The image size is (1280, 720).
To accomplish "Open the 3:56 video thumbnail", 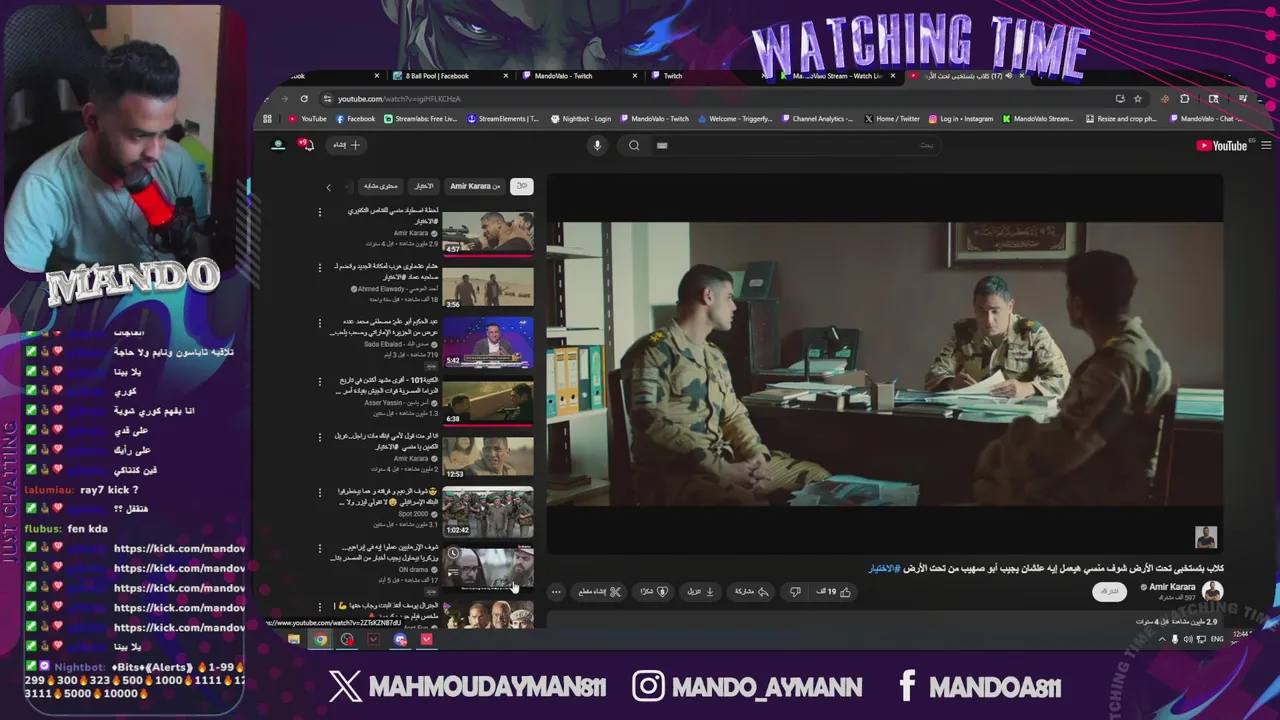I will 488,288.
